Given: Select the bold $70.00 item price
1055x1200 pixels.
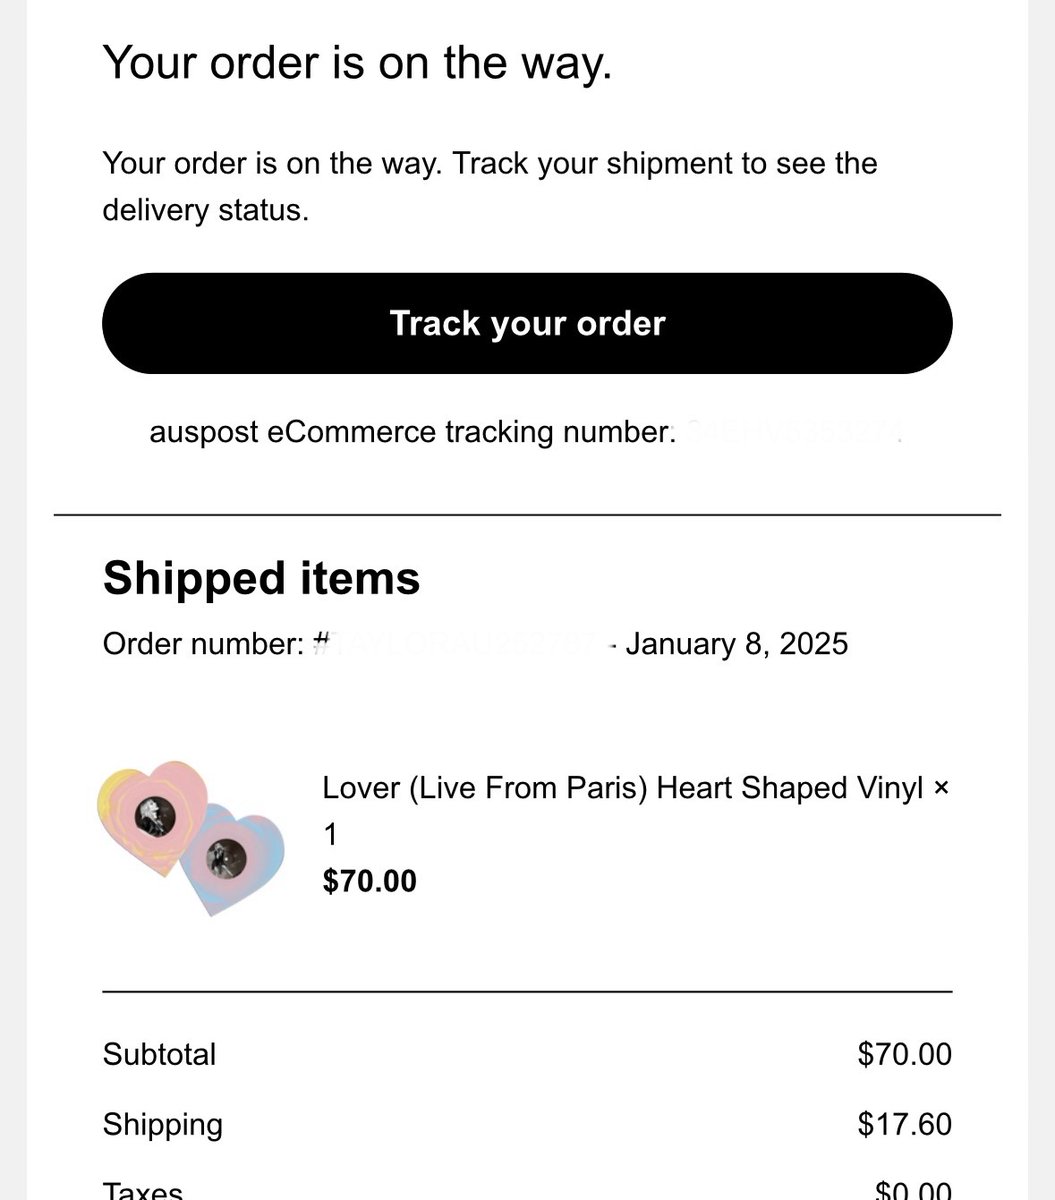Looking at the screenshot, I should pos(369,881).
